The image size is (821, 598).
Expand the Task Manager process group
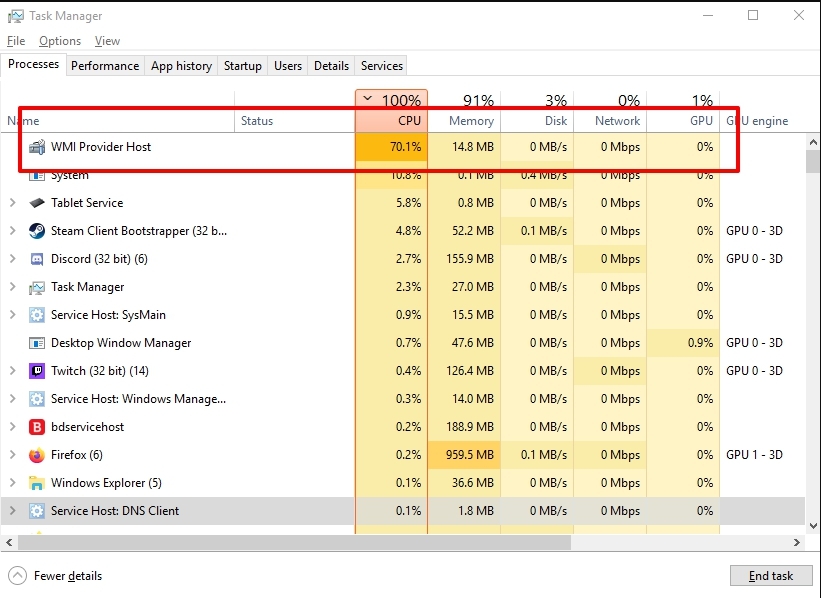coord(13,287)
